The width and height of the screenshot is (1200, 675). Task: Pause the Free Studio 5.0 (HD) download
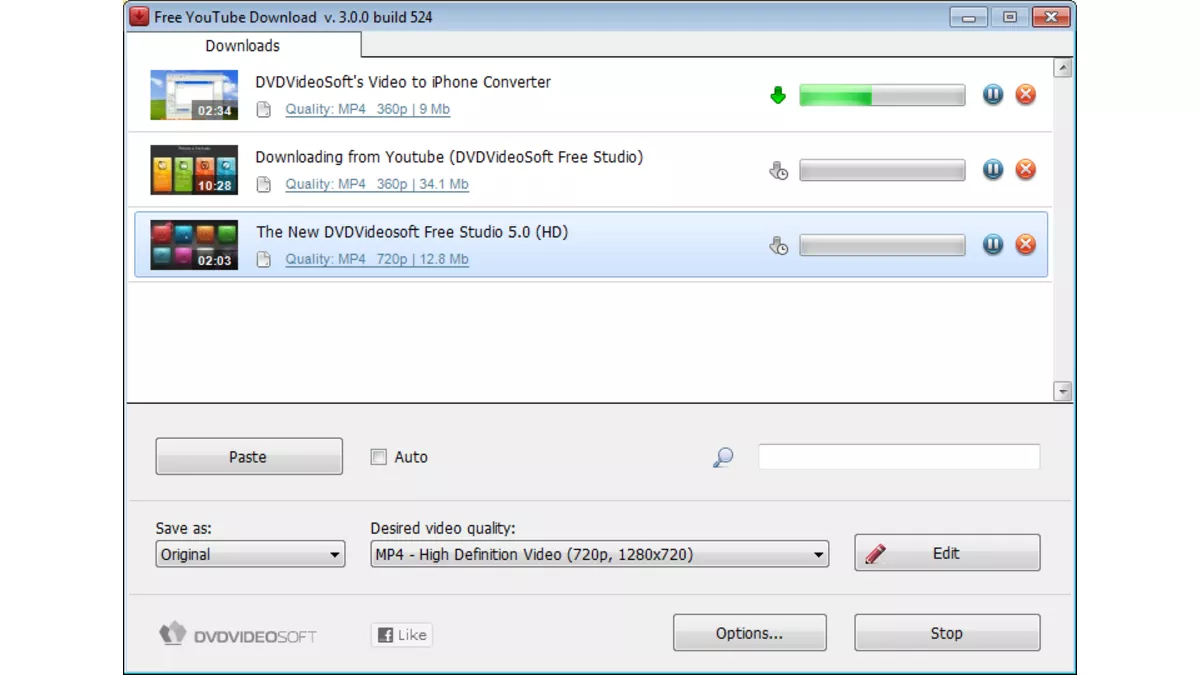tap(992, 245)
